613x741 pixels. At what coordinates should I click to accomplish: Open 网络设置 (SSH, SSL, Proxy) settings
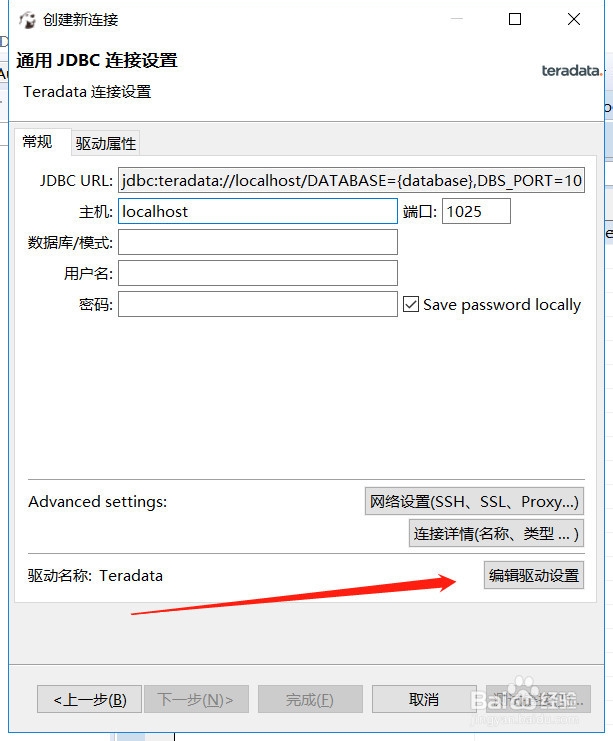(x=474, y=501)
